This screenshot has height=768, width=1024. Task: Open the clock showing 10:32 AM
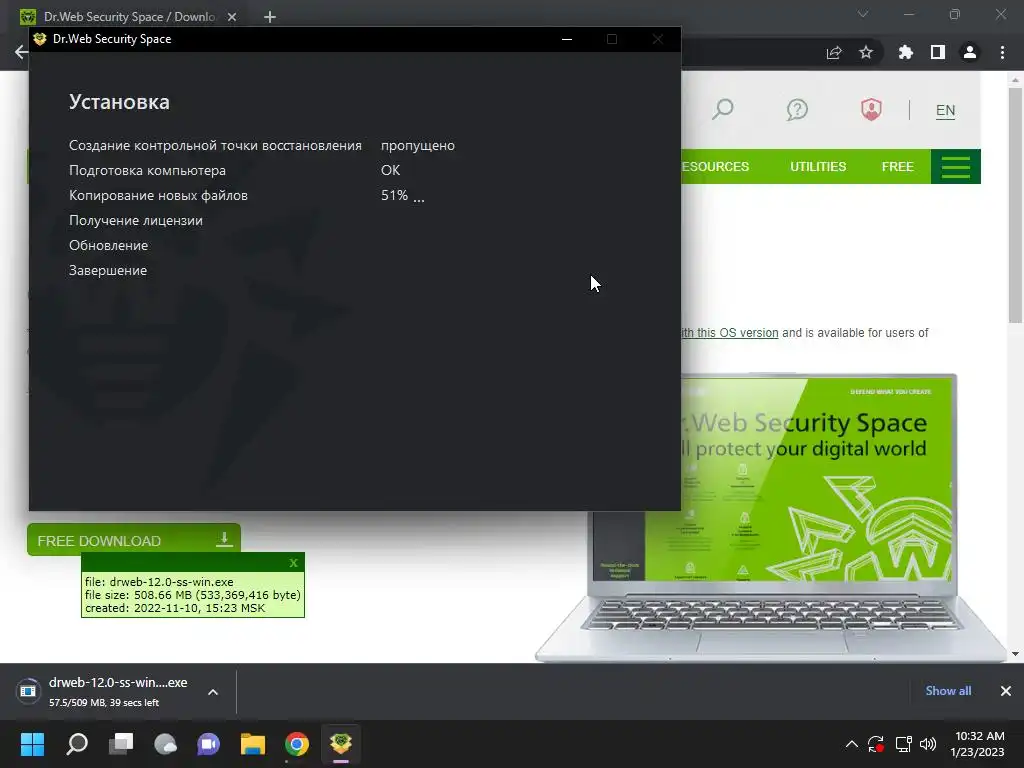tap(977, 744)
